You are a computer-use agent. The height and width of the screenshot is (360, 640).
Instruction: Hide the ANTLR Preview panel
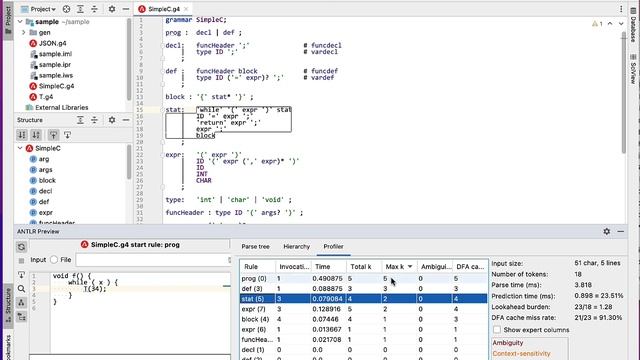(x=620, y=231)
